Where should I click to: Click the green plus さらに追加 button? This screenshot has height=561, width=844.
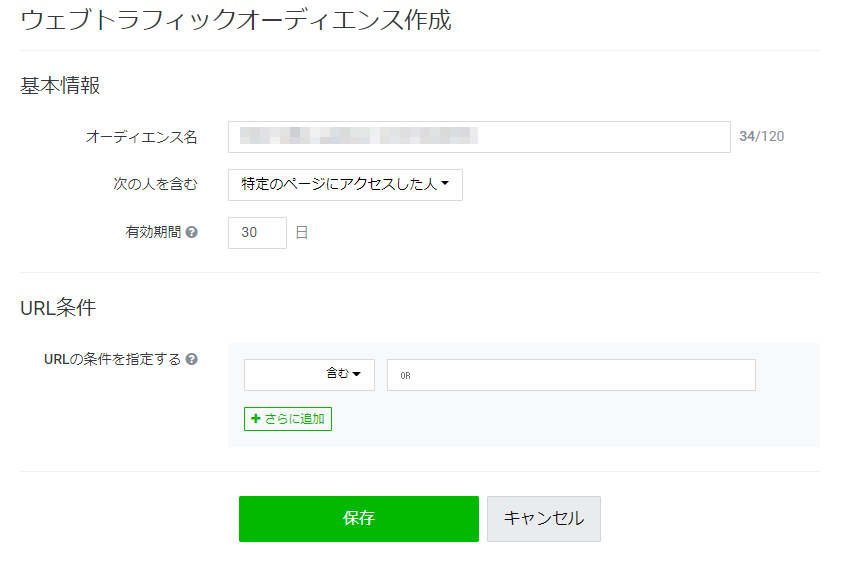pyautogui.click(x=288, y=419)
